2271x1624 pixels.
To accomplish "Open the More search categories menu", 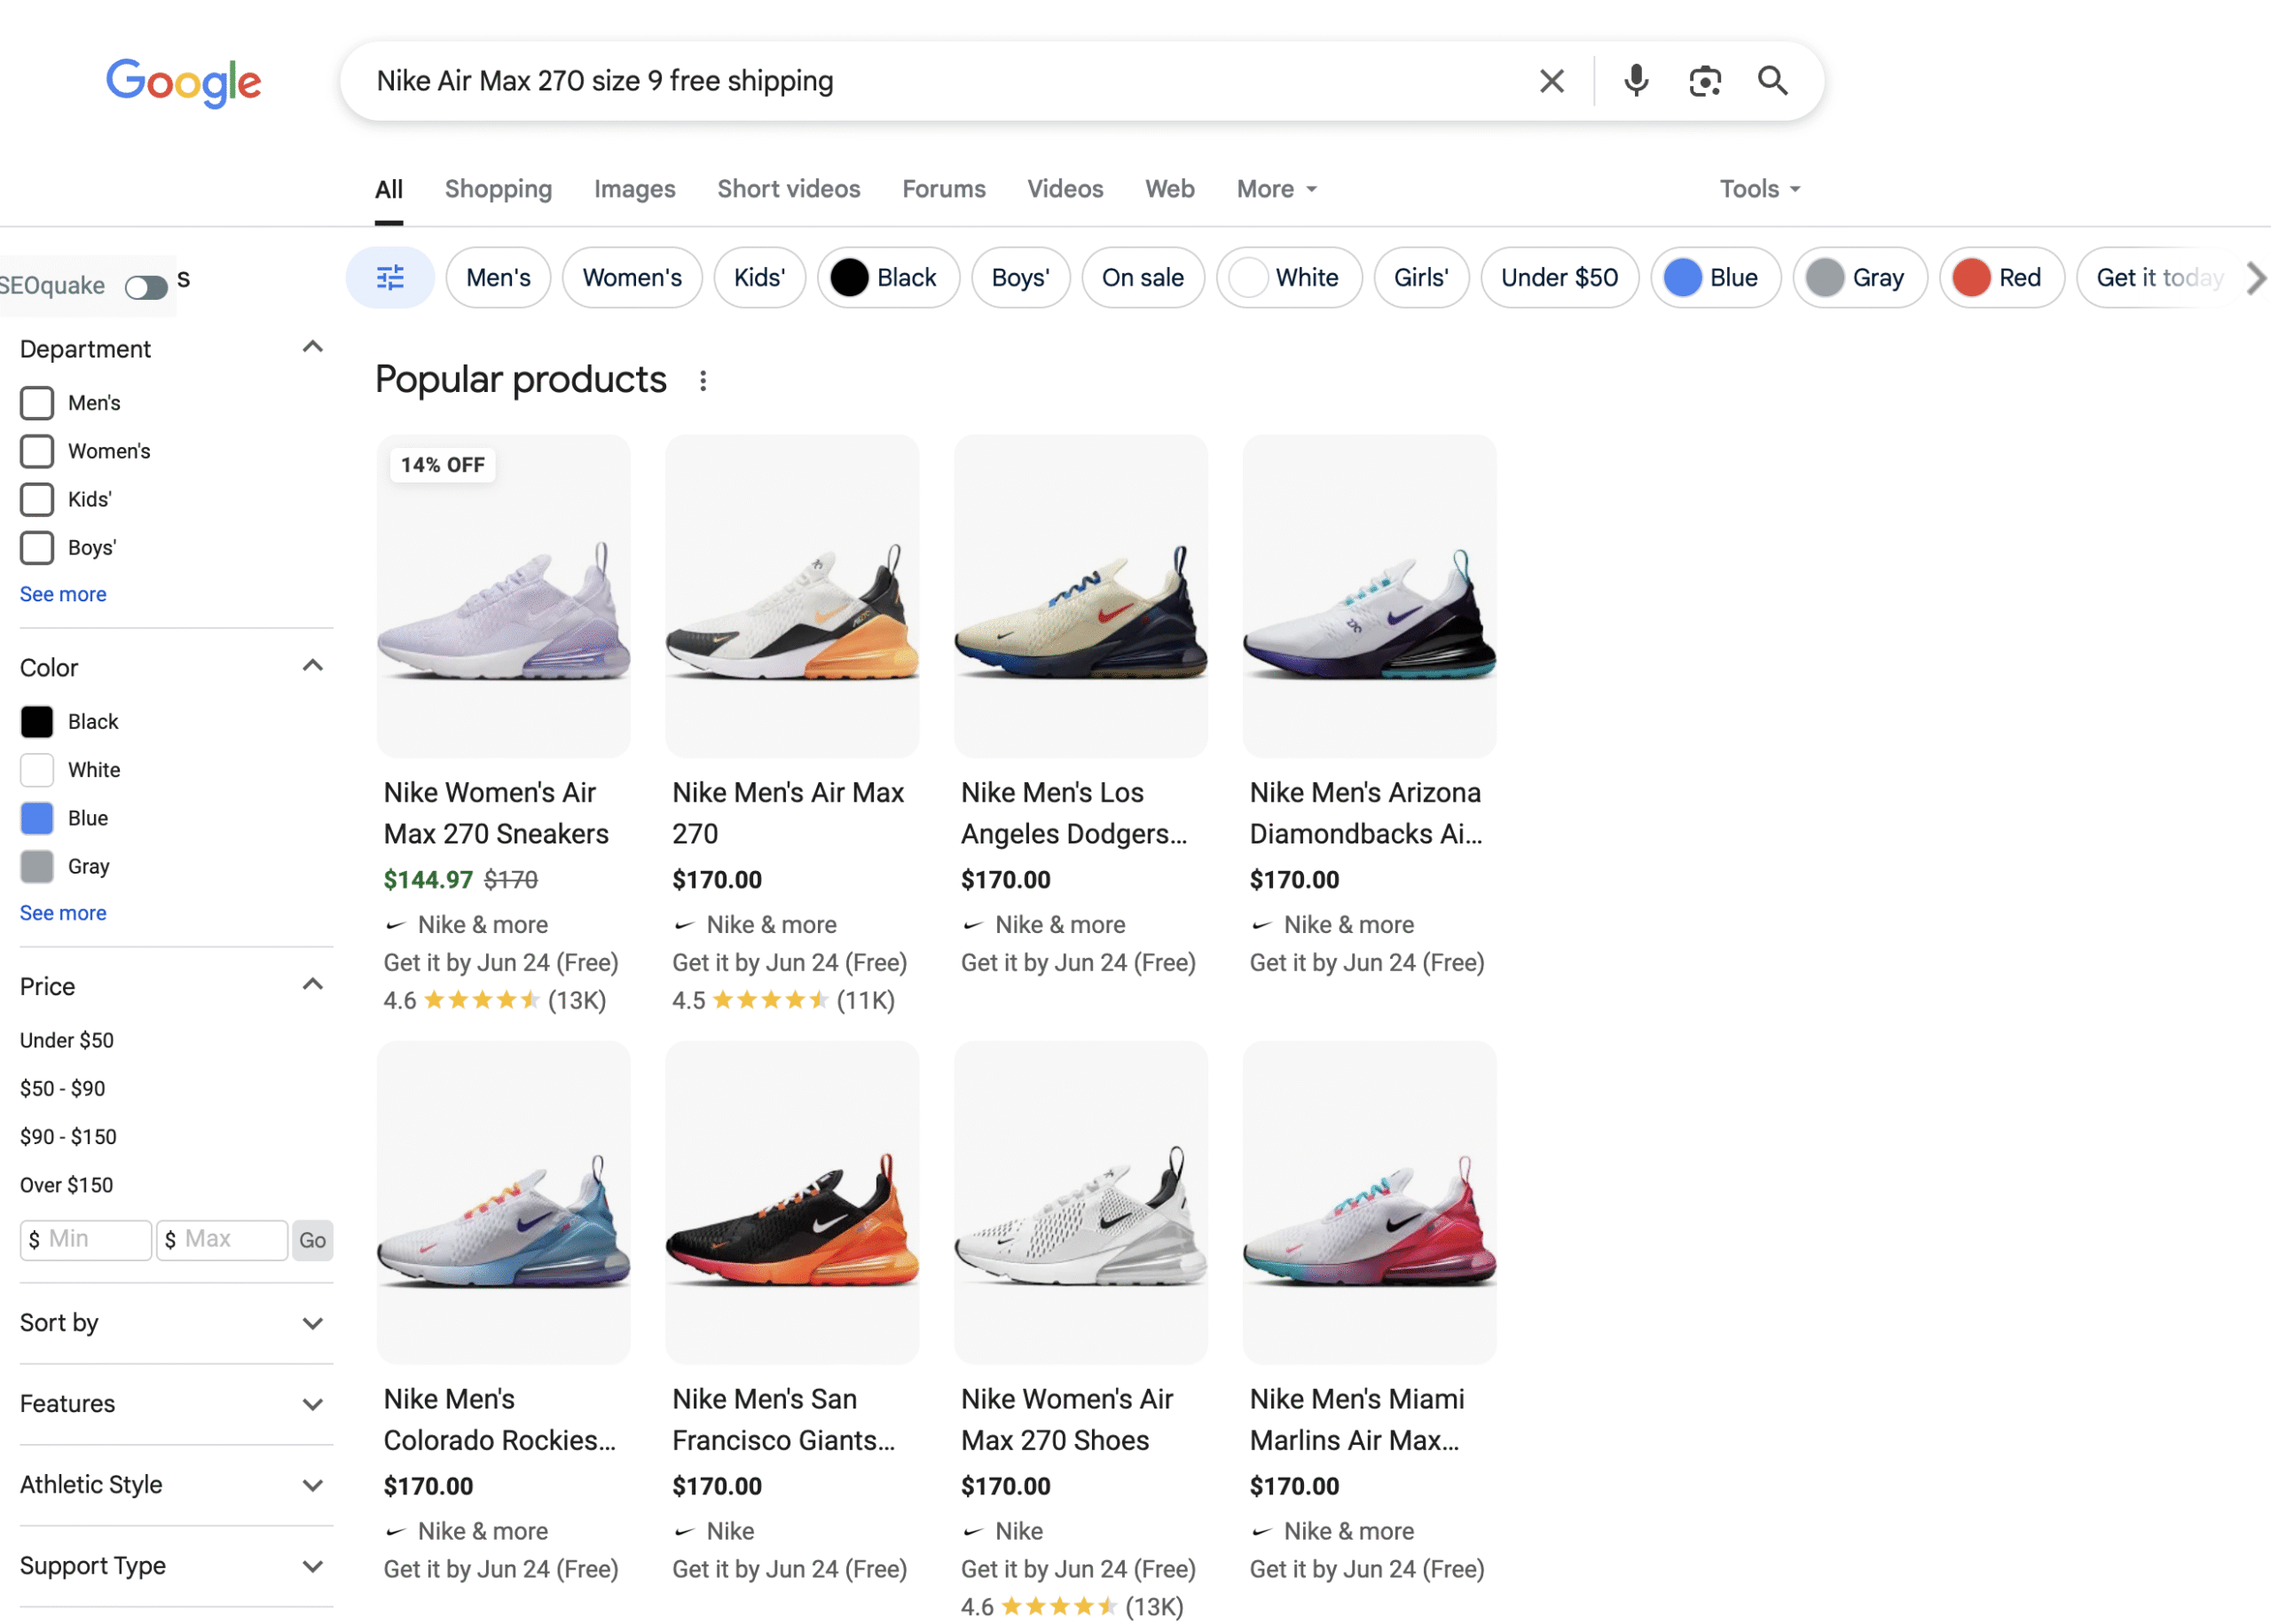I will click(x=1274, y=188).
